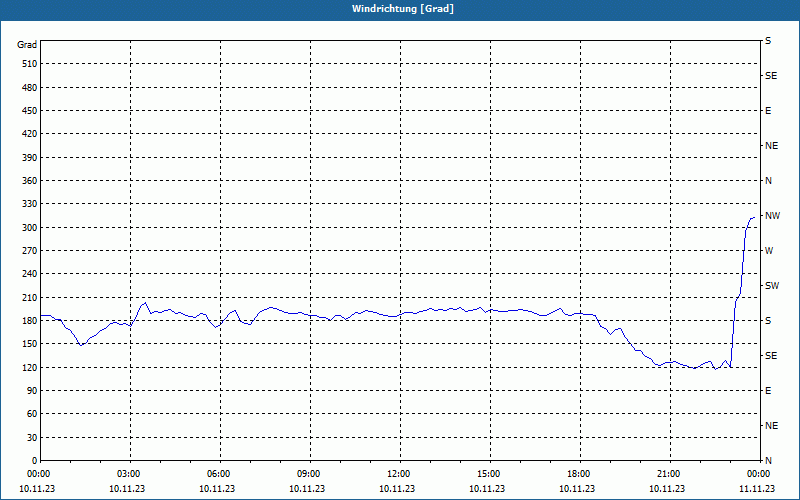The width and height of the screenshot is (800, 500).
Task: Select NE compass label between 390 and 420
Action: [x=771, y=146]
